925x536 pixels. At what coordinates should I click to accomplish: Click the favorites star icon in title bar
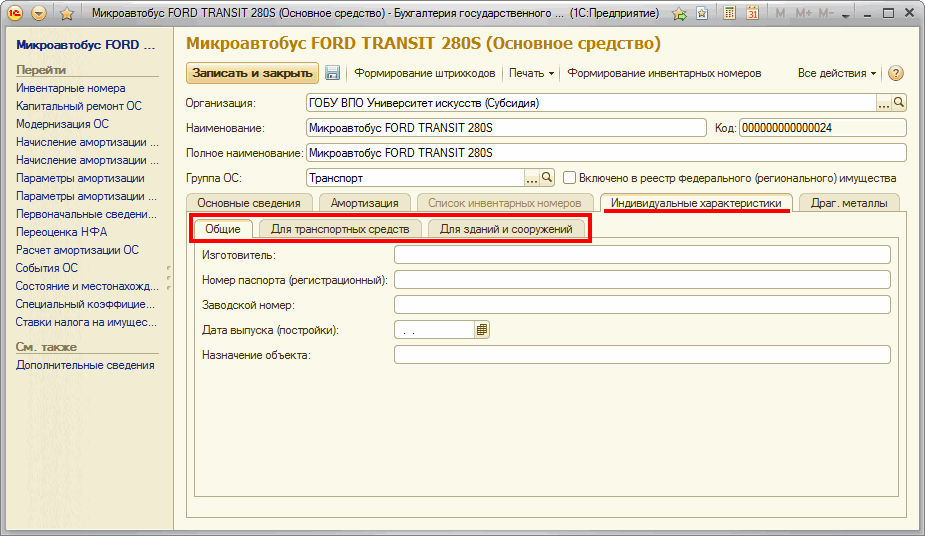click(67, 13)
